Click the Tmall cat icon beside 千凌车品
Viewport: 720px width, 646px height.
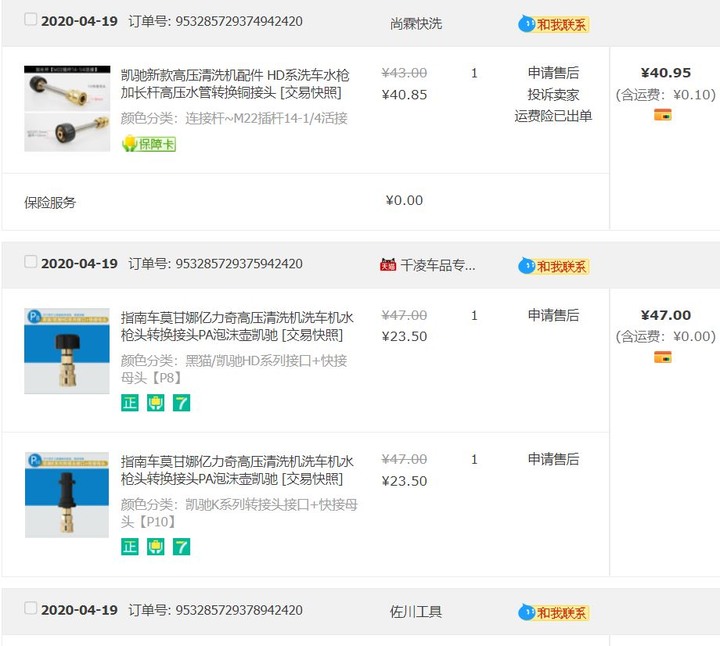pyautogui.click(x=388, y=265)
